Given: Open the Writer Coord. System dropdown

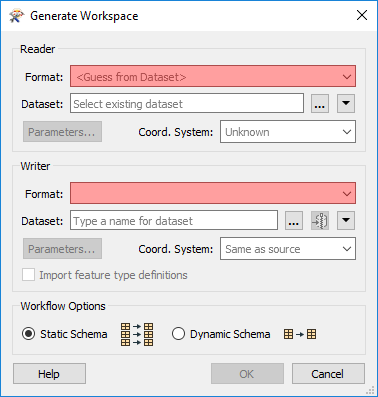Looking at the screenshot, I should click(x=288, y=249).
